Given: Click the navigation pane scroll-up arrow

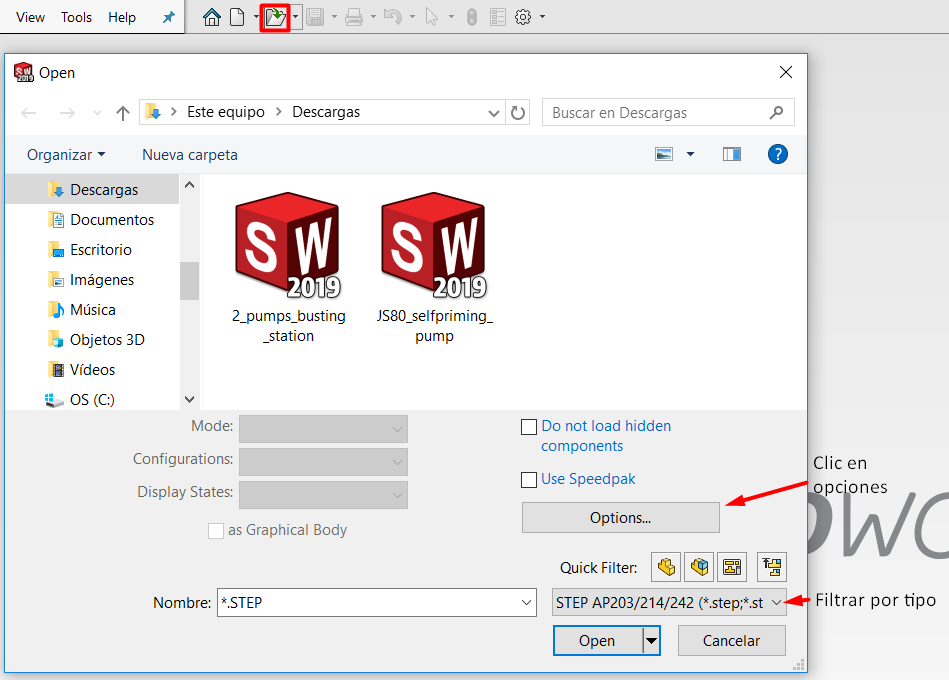Looking at the screenshot, I should [x=189, y=185].
